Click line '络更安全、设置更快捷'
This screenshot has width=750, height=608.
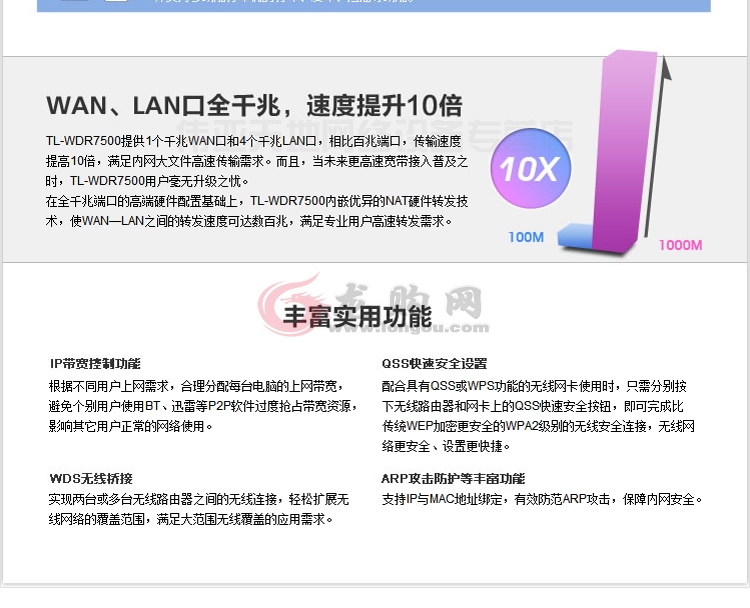click(x=446, y=446)
